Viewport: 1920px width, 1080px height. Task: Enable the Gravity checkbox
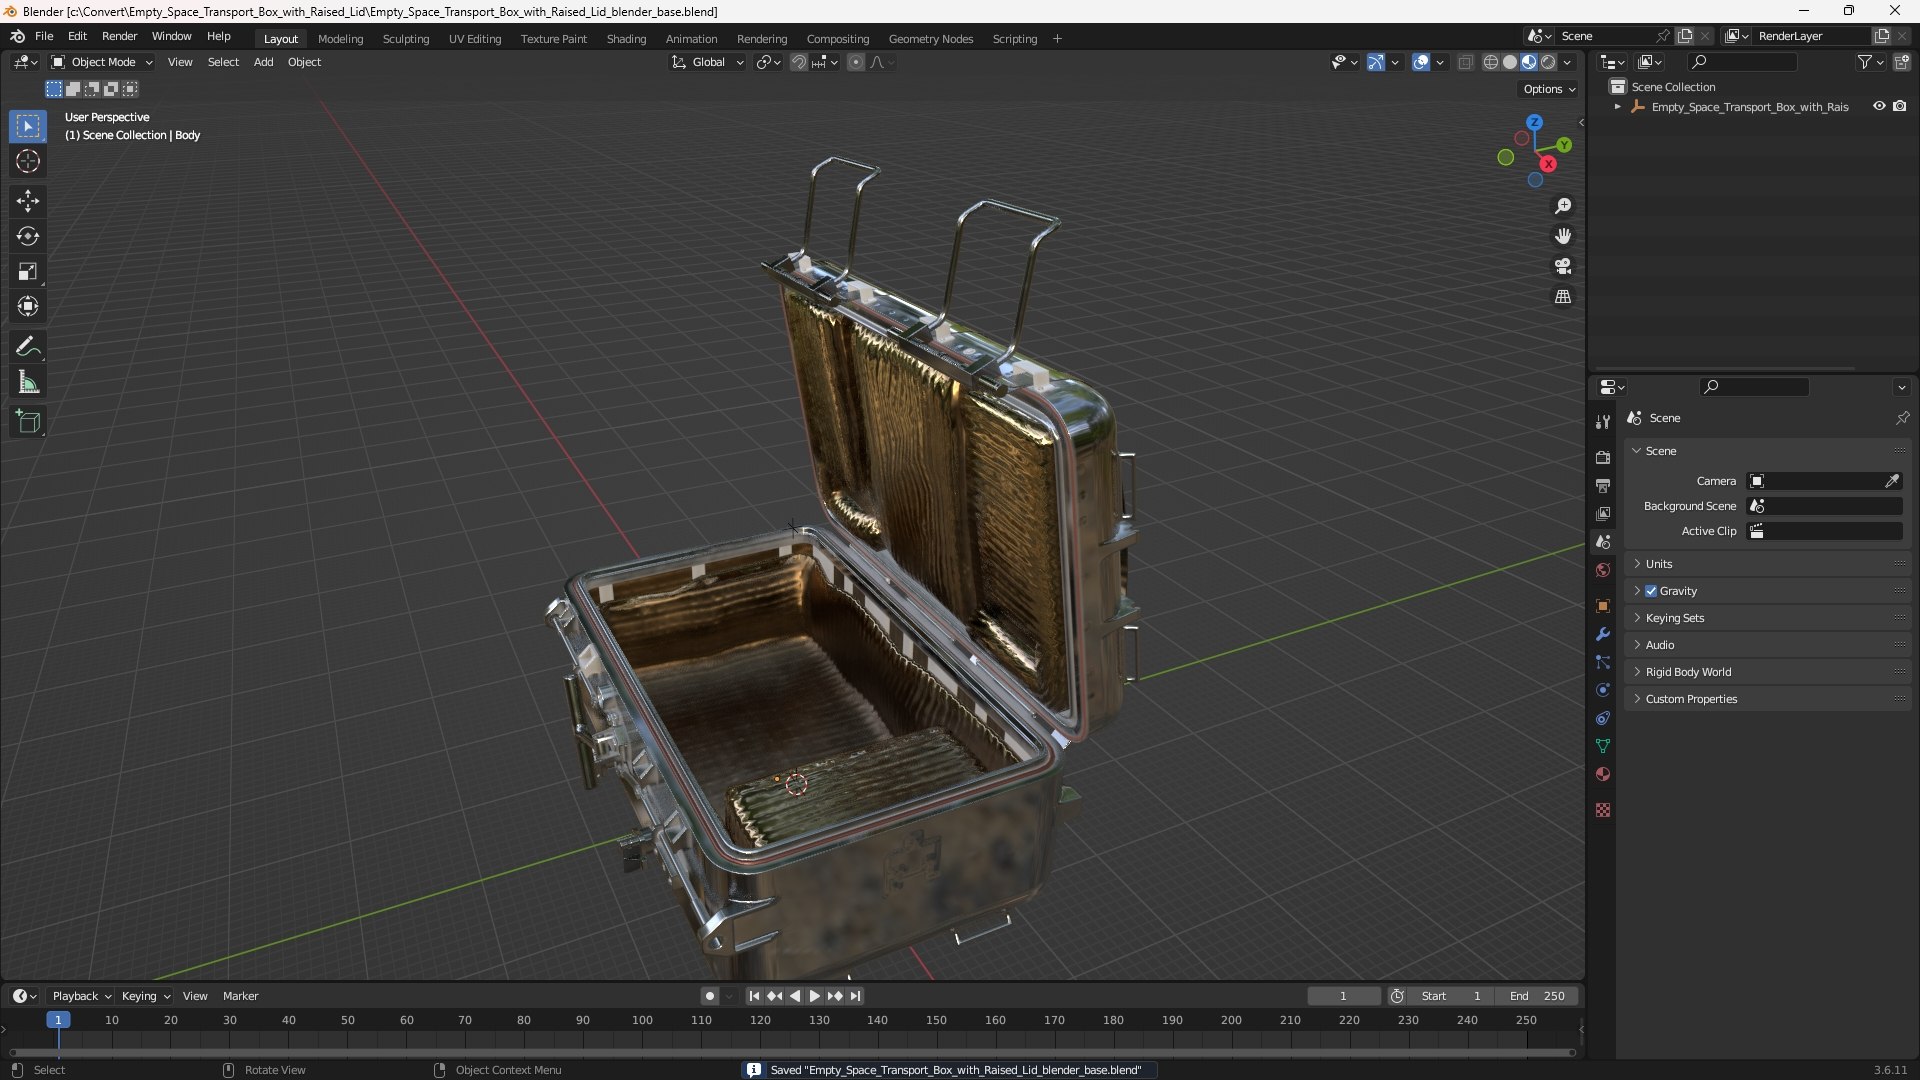pos(1651,591)
